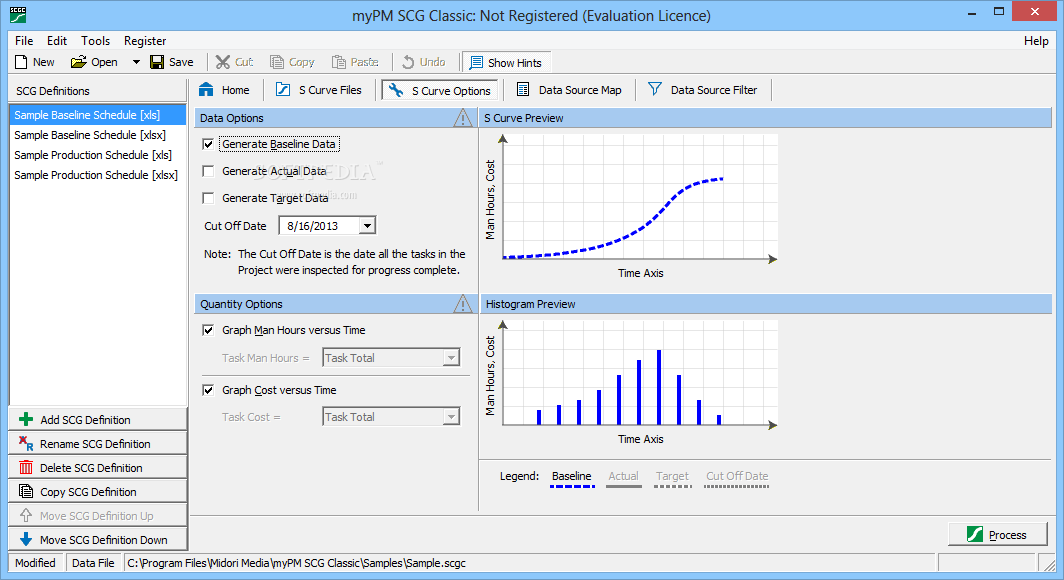Switch to the Data Source Map tab
1064x580 pixels.
click(x=569, y=90)
